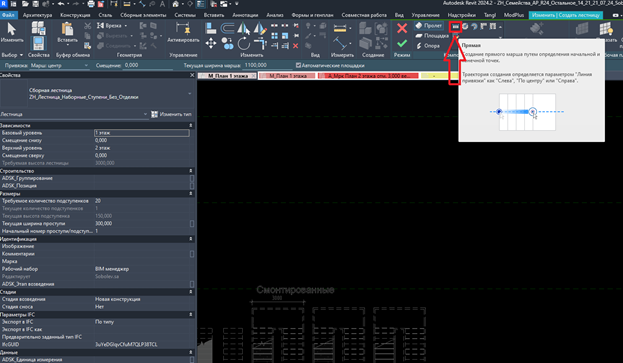Switch to the Аннотации ribbon tab
The width and height of the screenshot is (623, 363).
[x=245, y=15]
